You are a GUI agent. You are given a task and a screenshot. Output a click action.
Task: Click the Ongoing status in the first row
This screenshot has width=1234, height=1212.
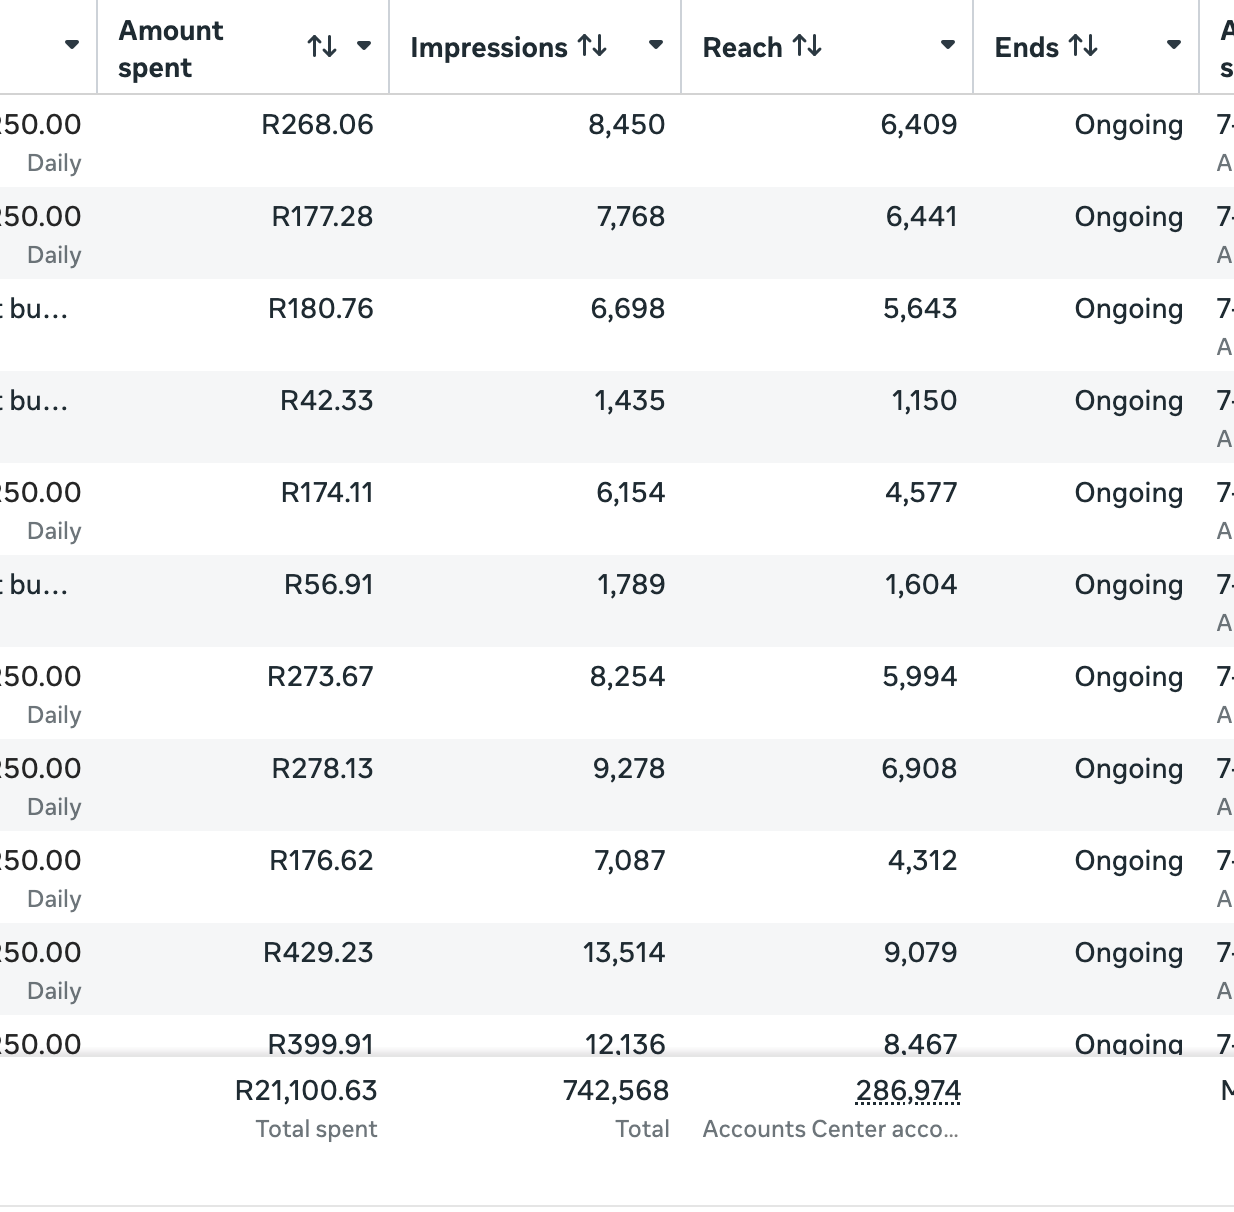tap(1128, 125)
